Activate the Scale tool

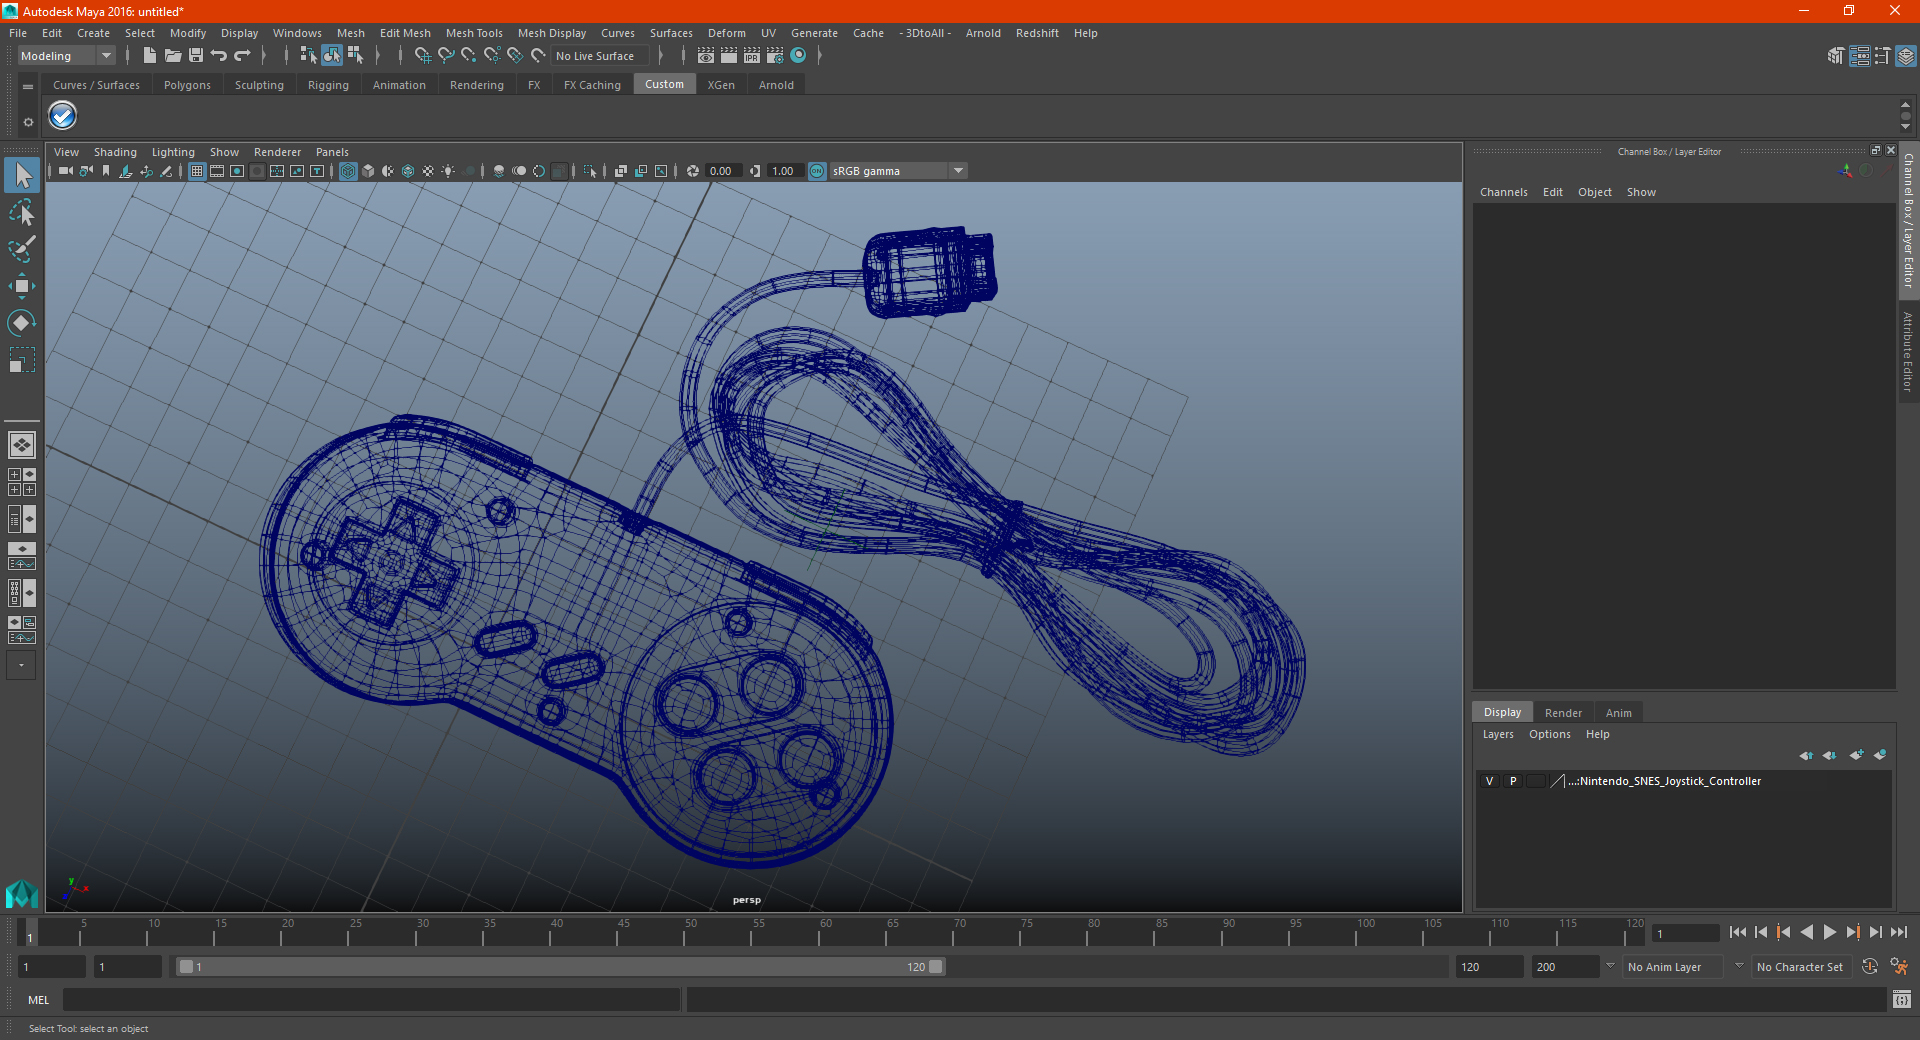[x=22, y=359]
